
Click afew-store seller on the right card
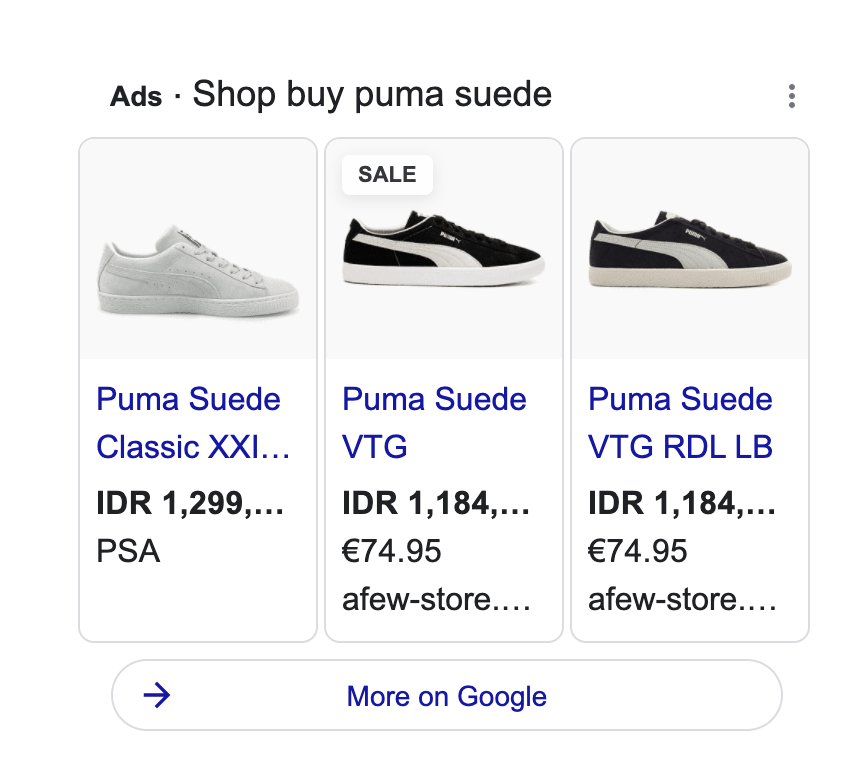pyautogui.click(x=682, y=600)
